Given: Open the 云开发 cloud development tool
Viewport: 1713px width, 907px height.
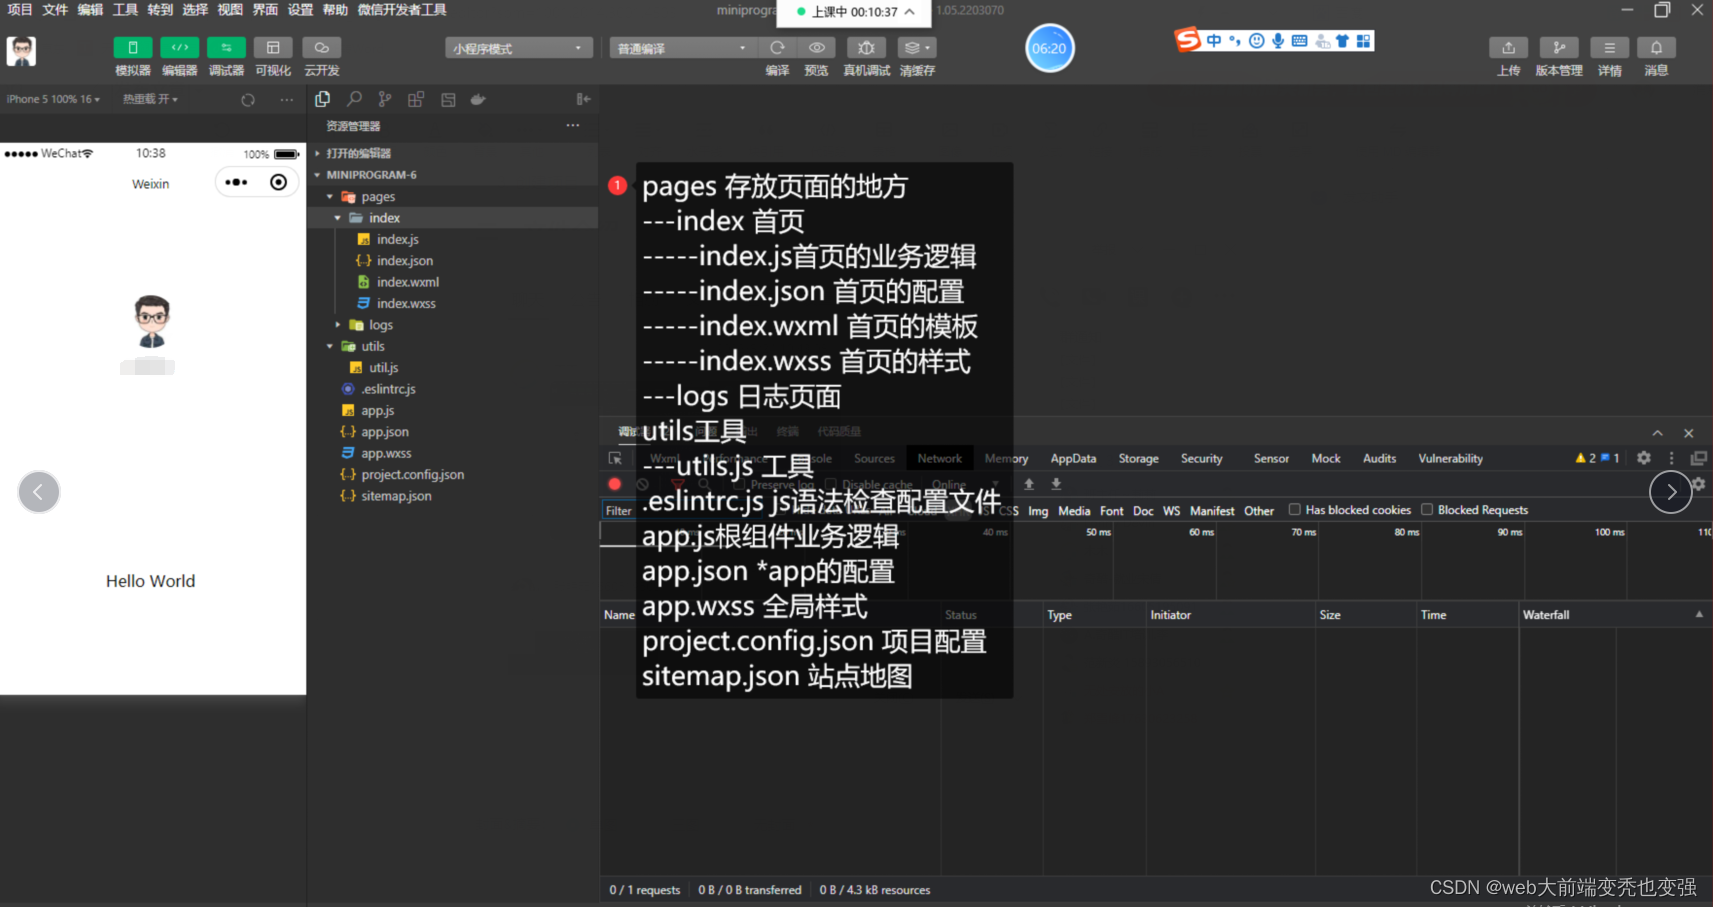Looking at the screenshot, I should pyautogui.click(x=321, y=47).
